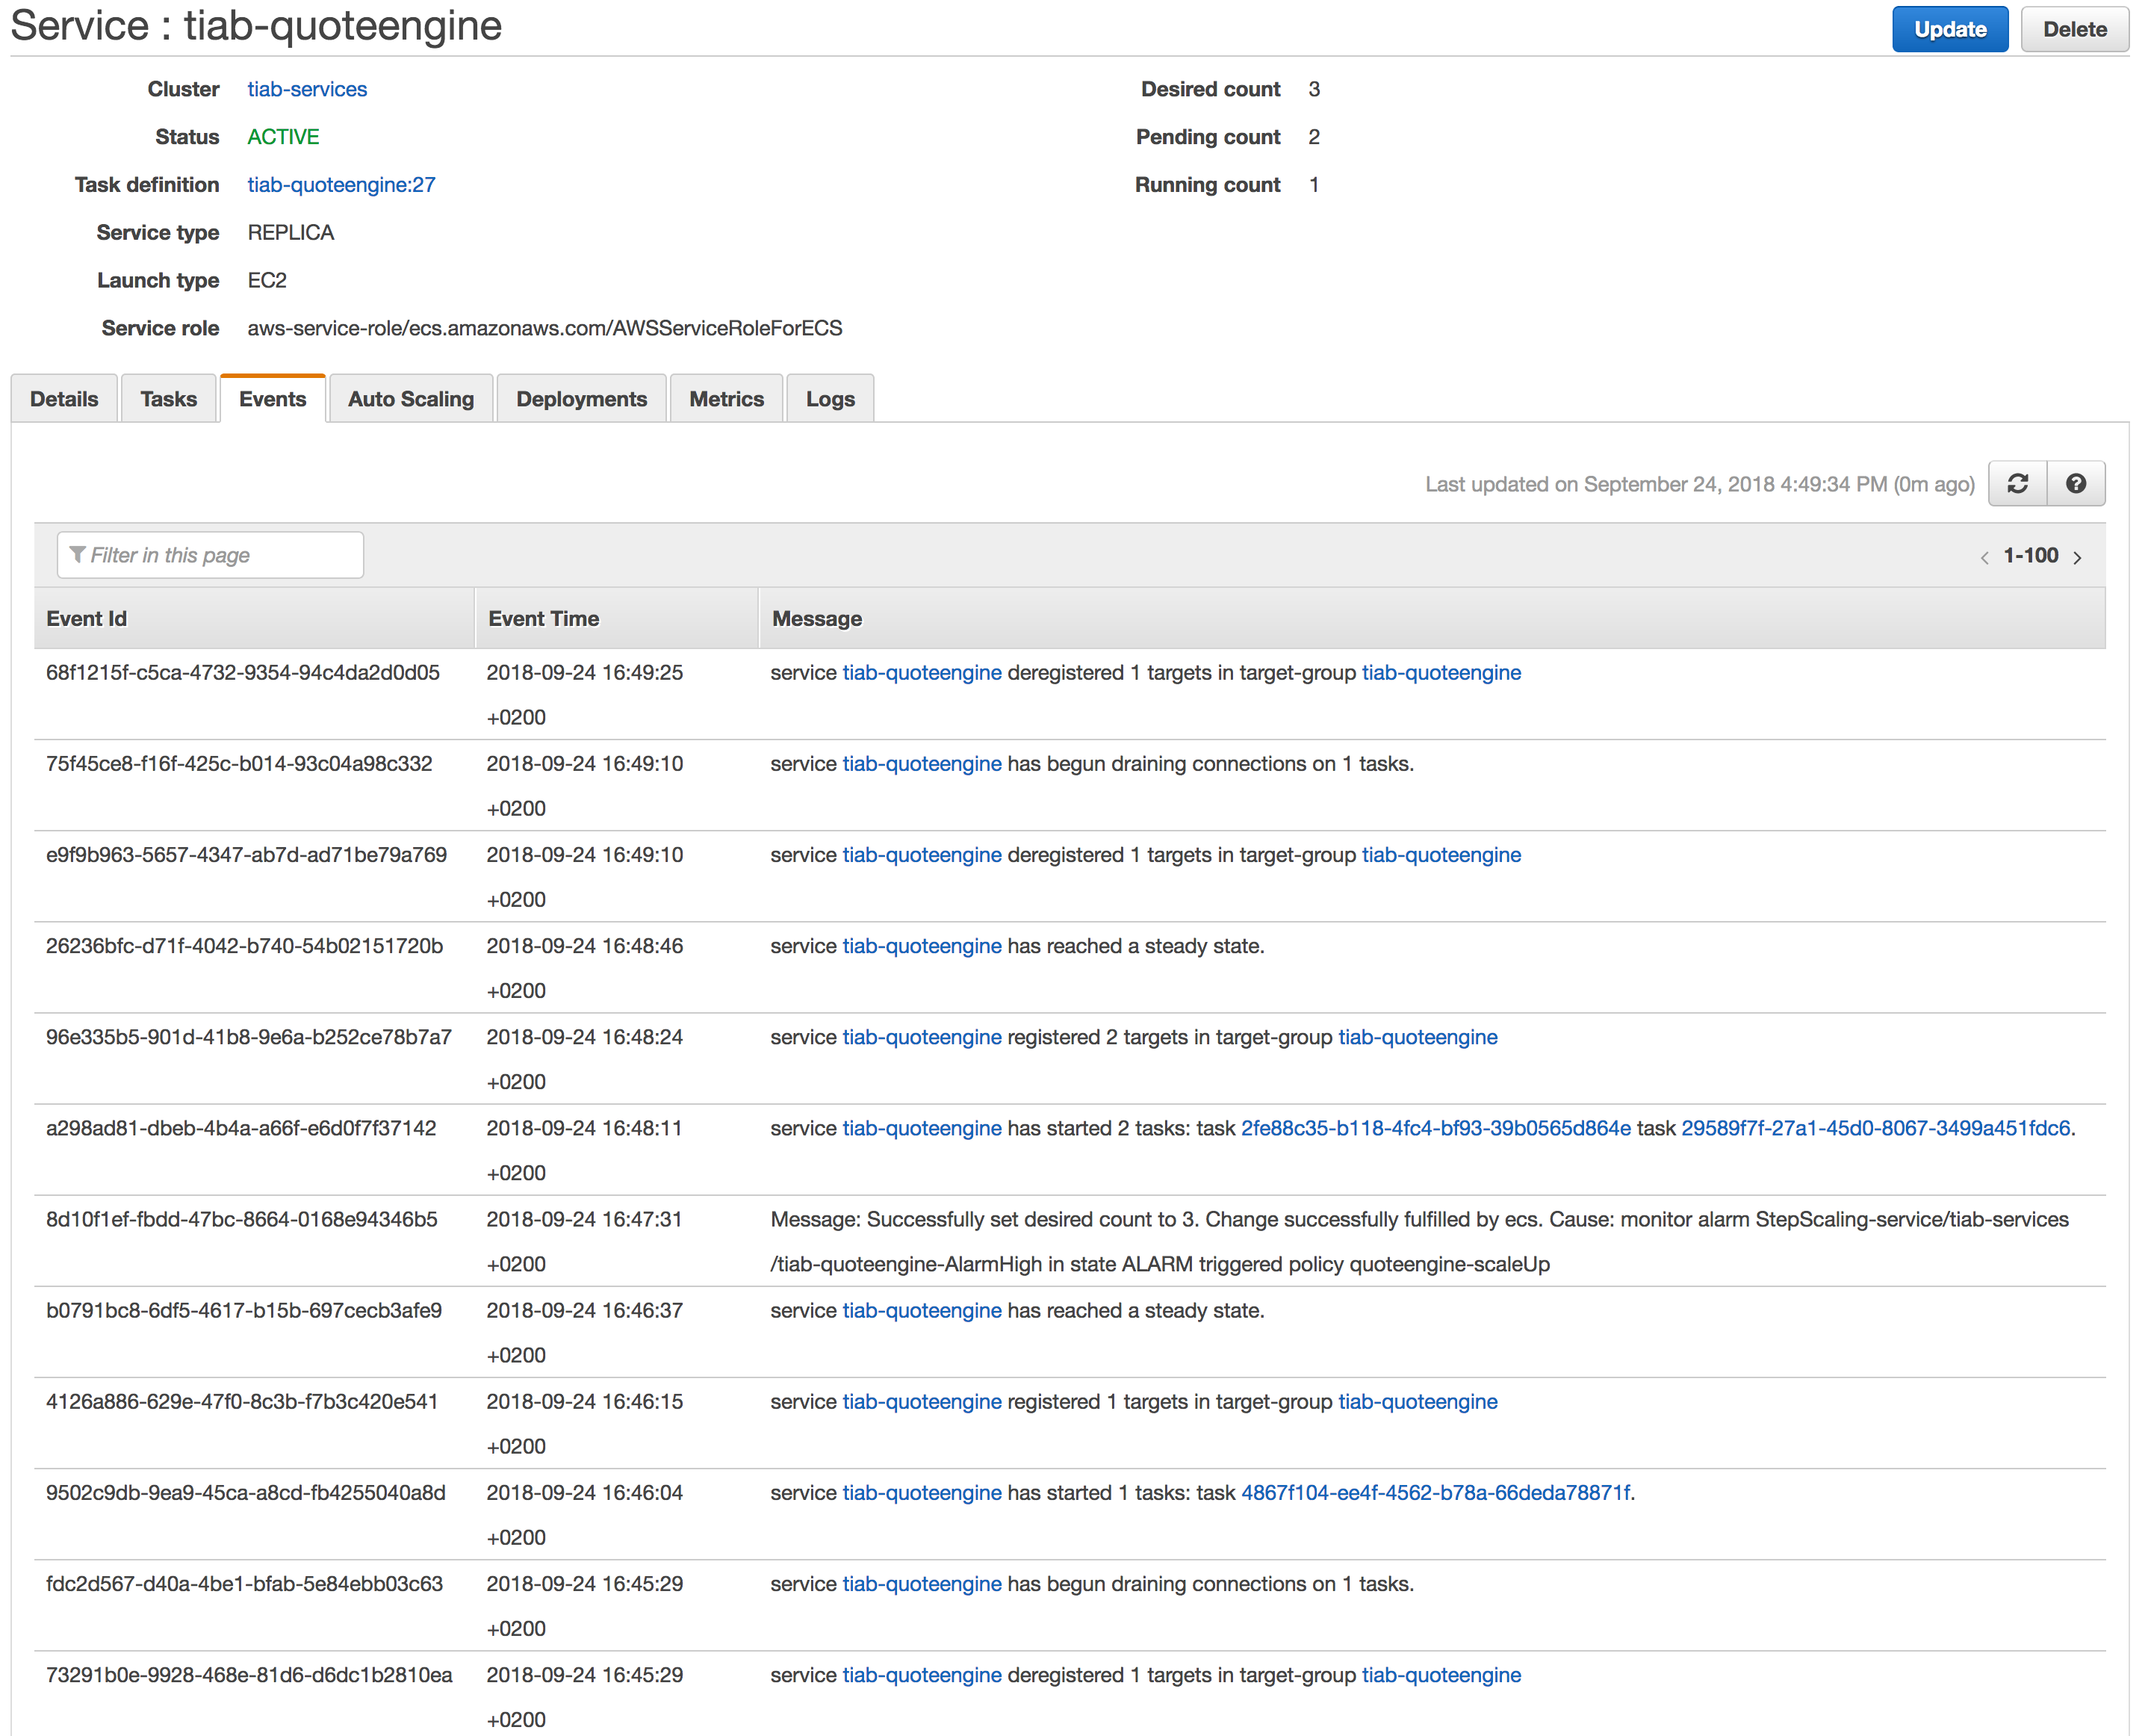Select event id 9502c9db-9ea9-45ca-a8cd-fb4255040a8d

(246, 1493)
